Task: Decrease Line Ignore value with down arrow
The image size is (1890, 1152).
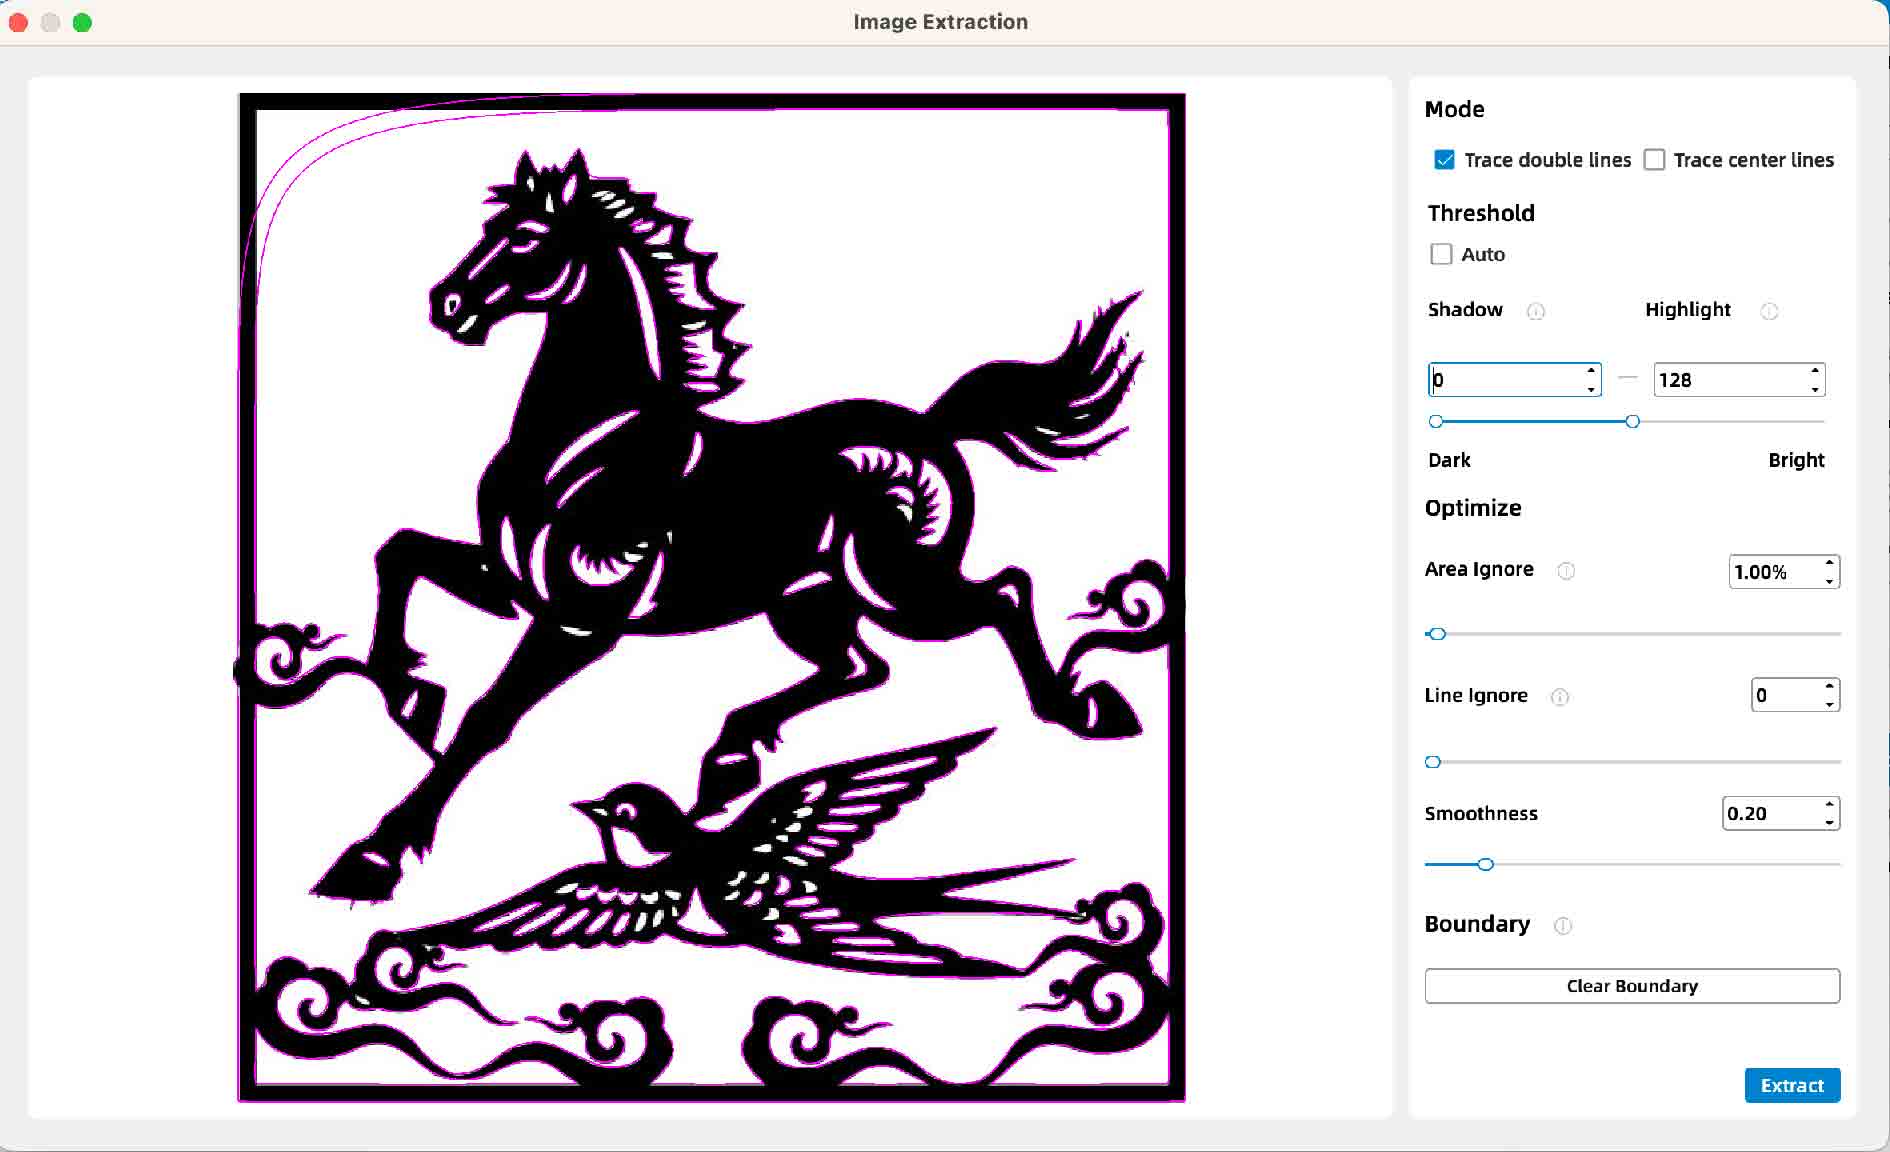Action: point(1829,704)
